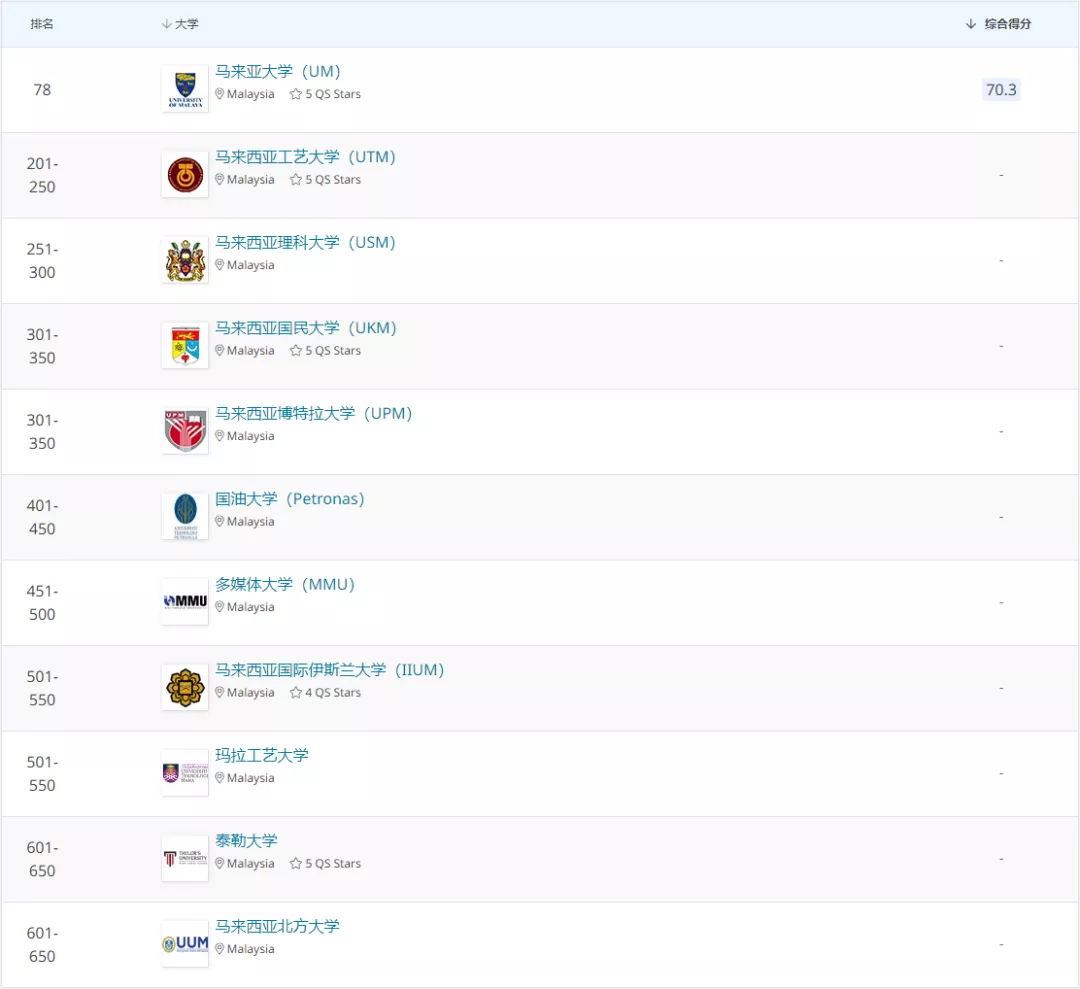Click the UKM shield logo
The width and height of the screenshot is (1080, 989).
point(185,346)
